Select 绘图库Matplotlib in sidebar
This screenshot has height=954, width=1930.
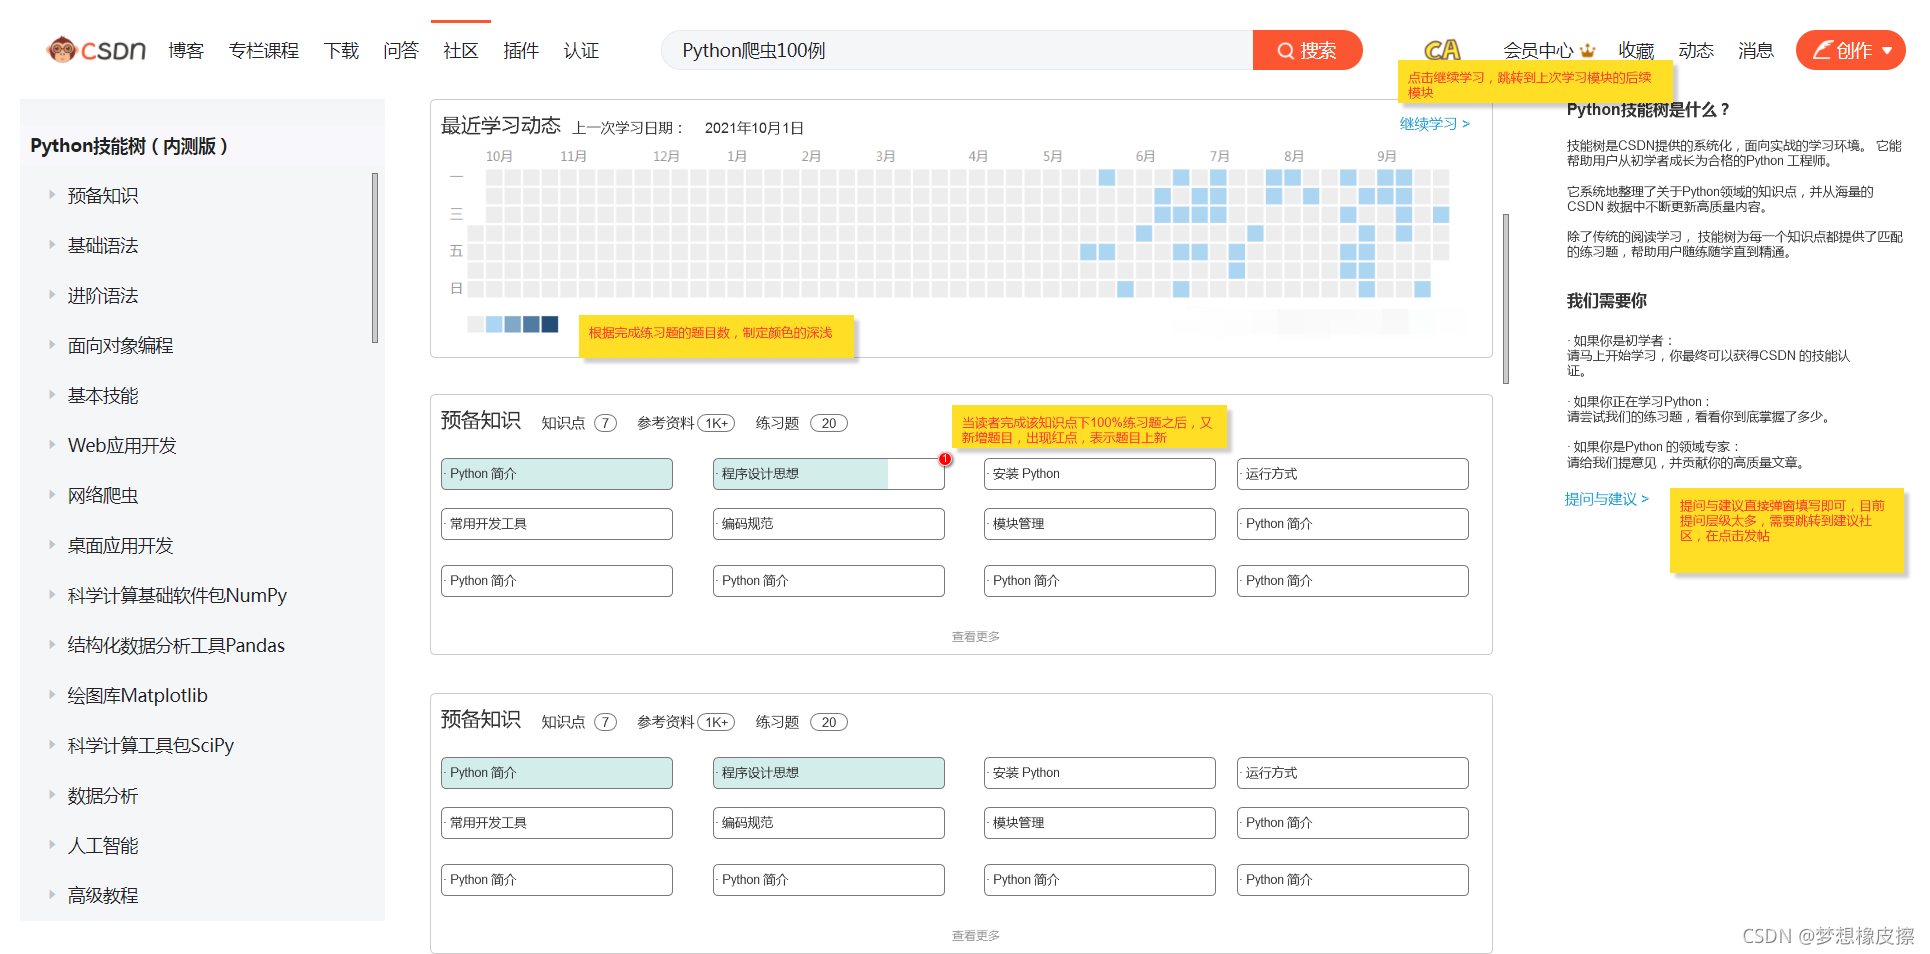(x=138, y=696)
